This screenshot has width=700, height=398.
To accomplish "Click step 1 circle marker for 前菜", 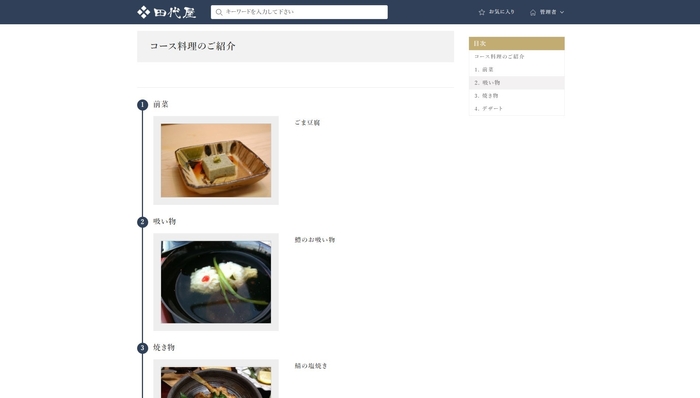I will 142,105.
